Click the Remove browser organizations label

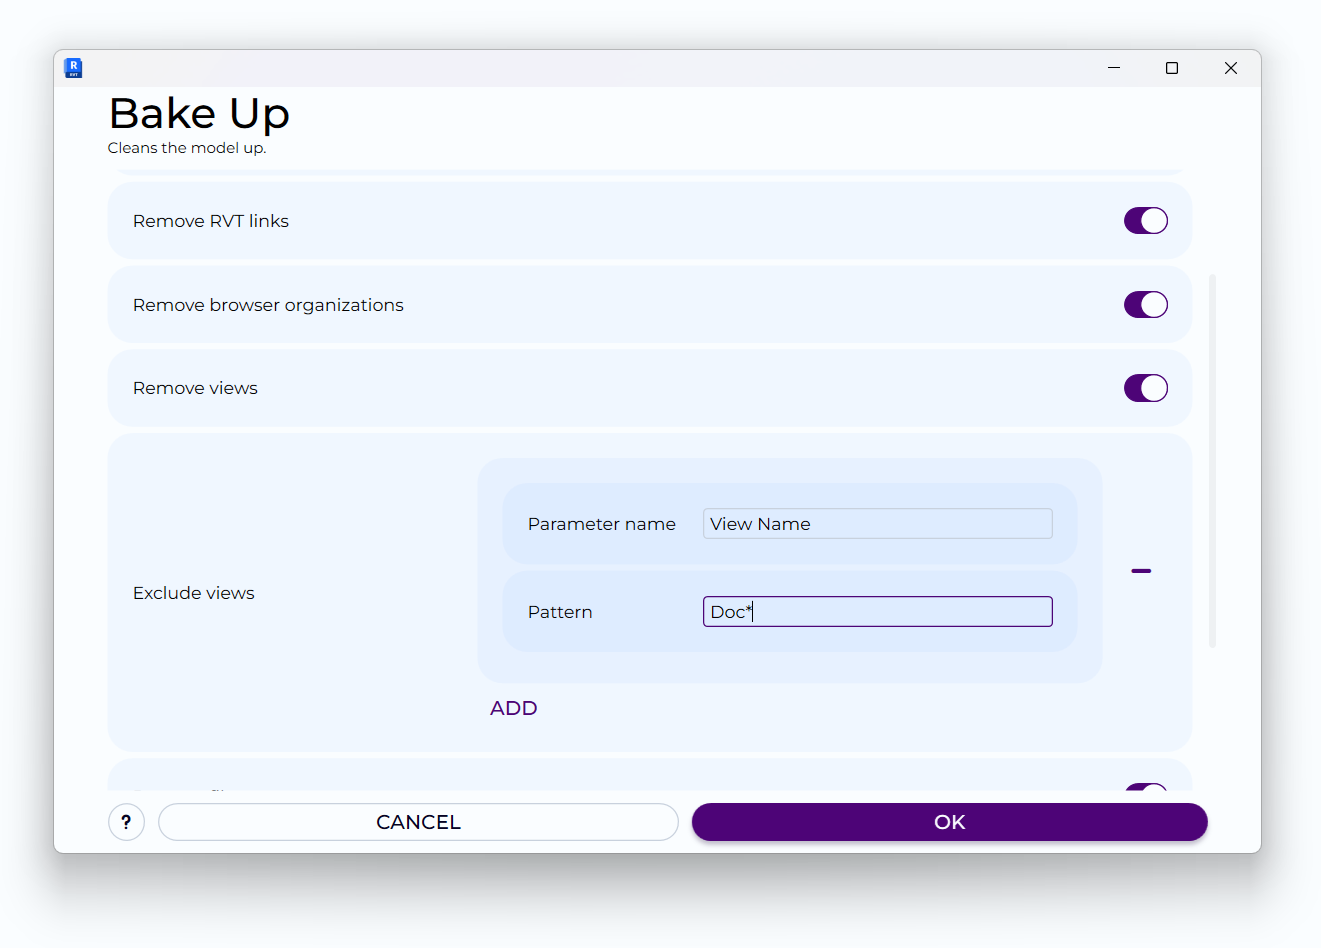click(x=268, y=305)
